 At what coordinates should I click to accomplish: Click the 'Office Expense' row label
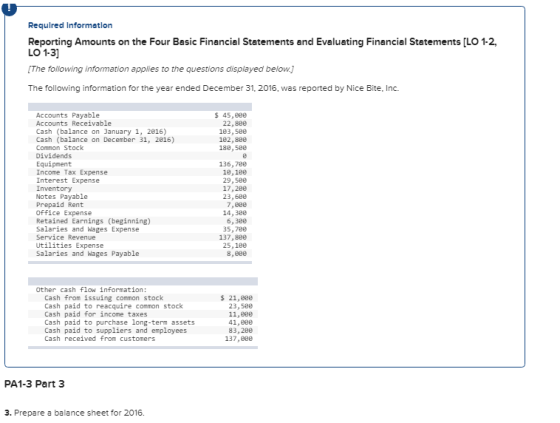pyautogui.click(x=64, y=213)
